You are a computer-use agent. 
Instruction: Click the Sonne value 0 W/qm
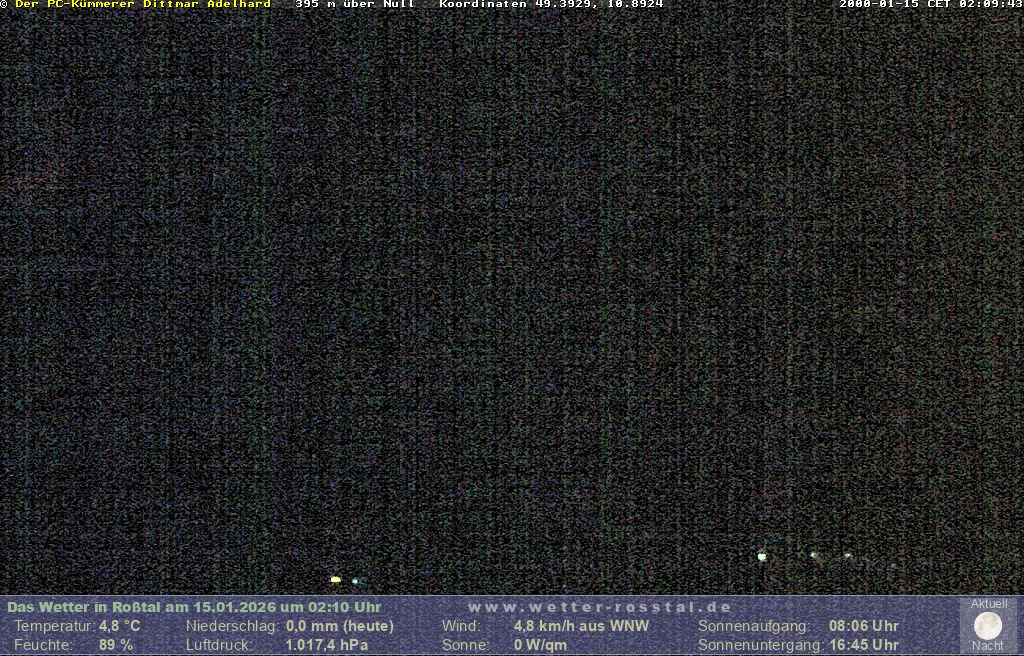point(540,645)
